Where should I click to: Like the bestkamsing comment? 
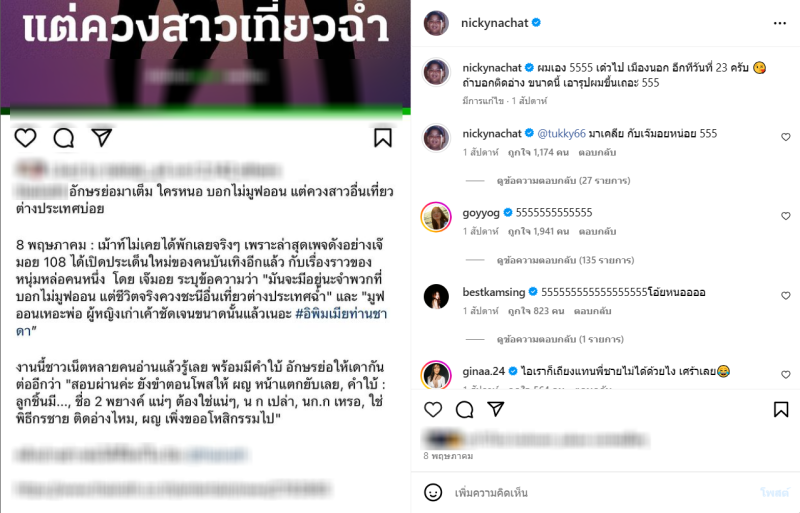(x=786, y=296)
